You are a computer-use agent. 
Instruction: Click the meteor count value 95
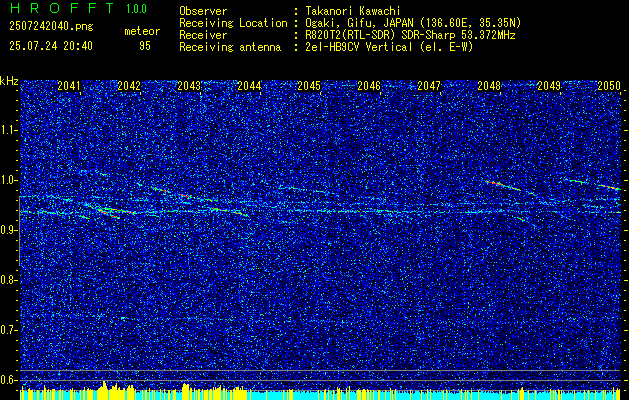(145, 46)
